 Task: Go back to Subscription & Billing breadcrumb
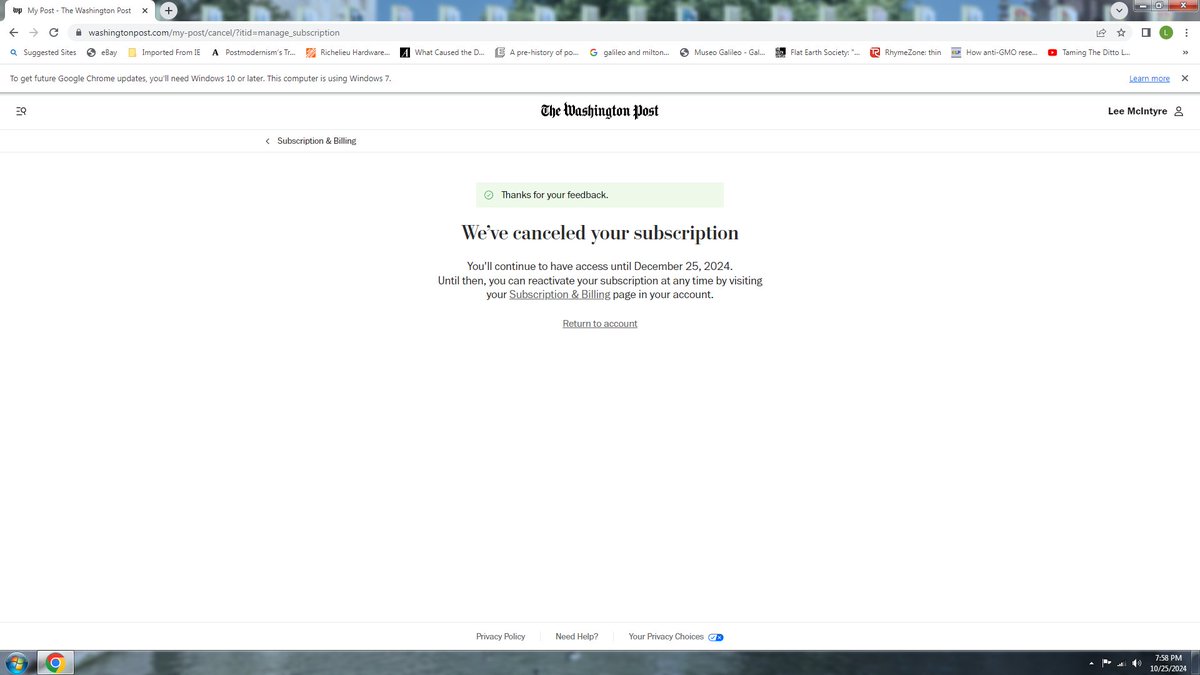pos(311,141)
